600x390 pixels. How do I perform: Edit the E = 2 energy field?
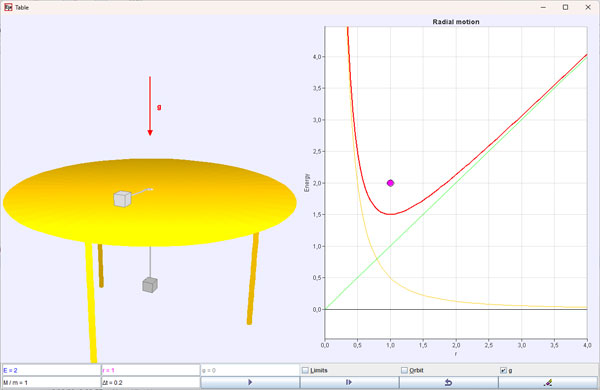click(x=51, y=370)
